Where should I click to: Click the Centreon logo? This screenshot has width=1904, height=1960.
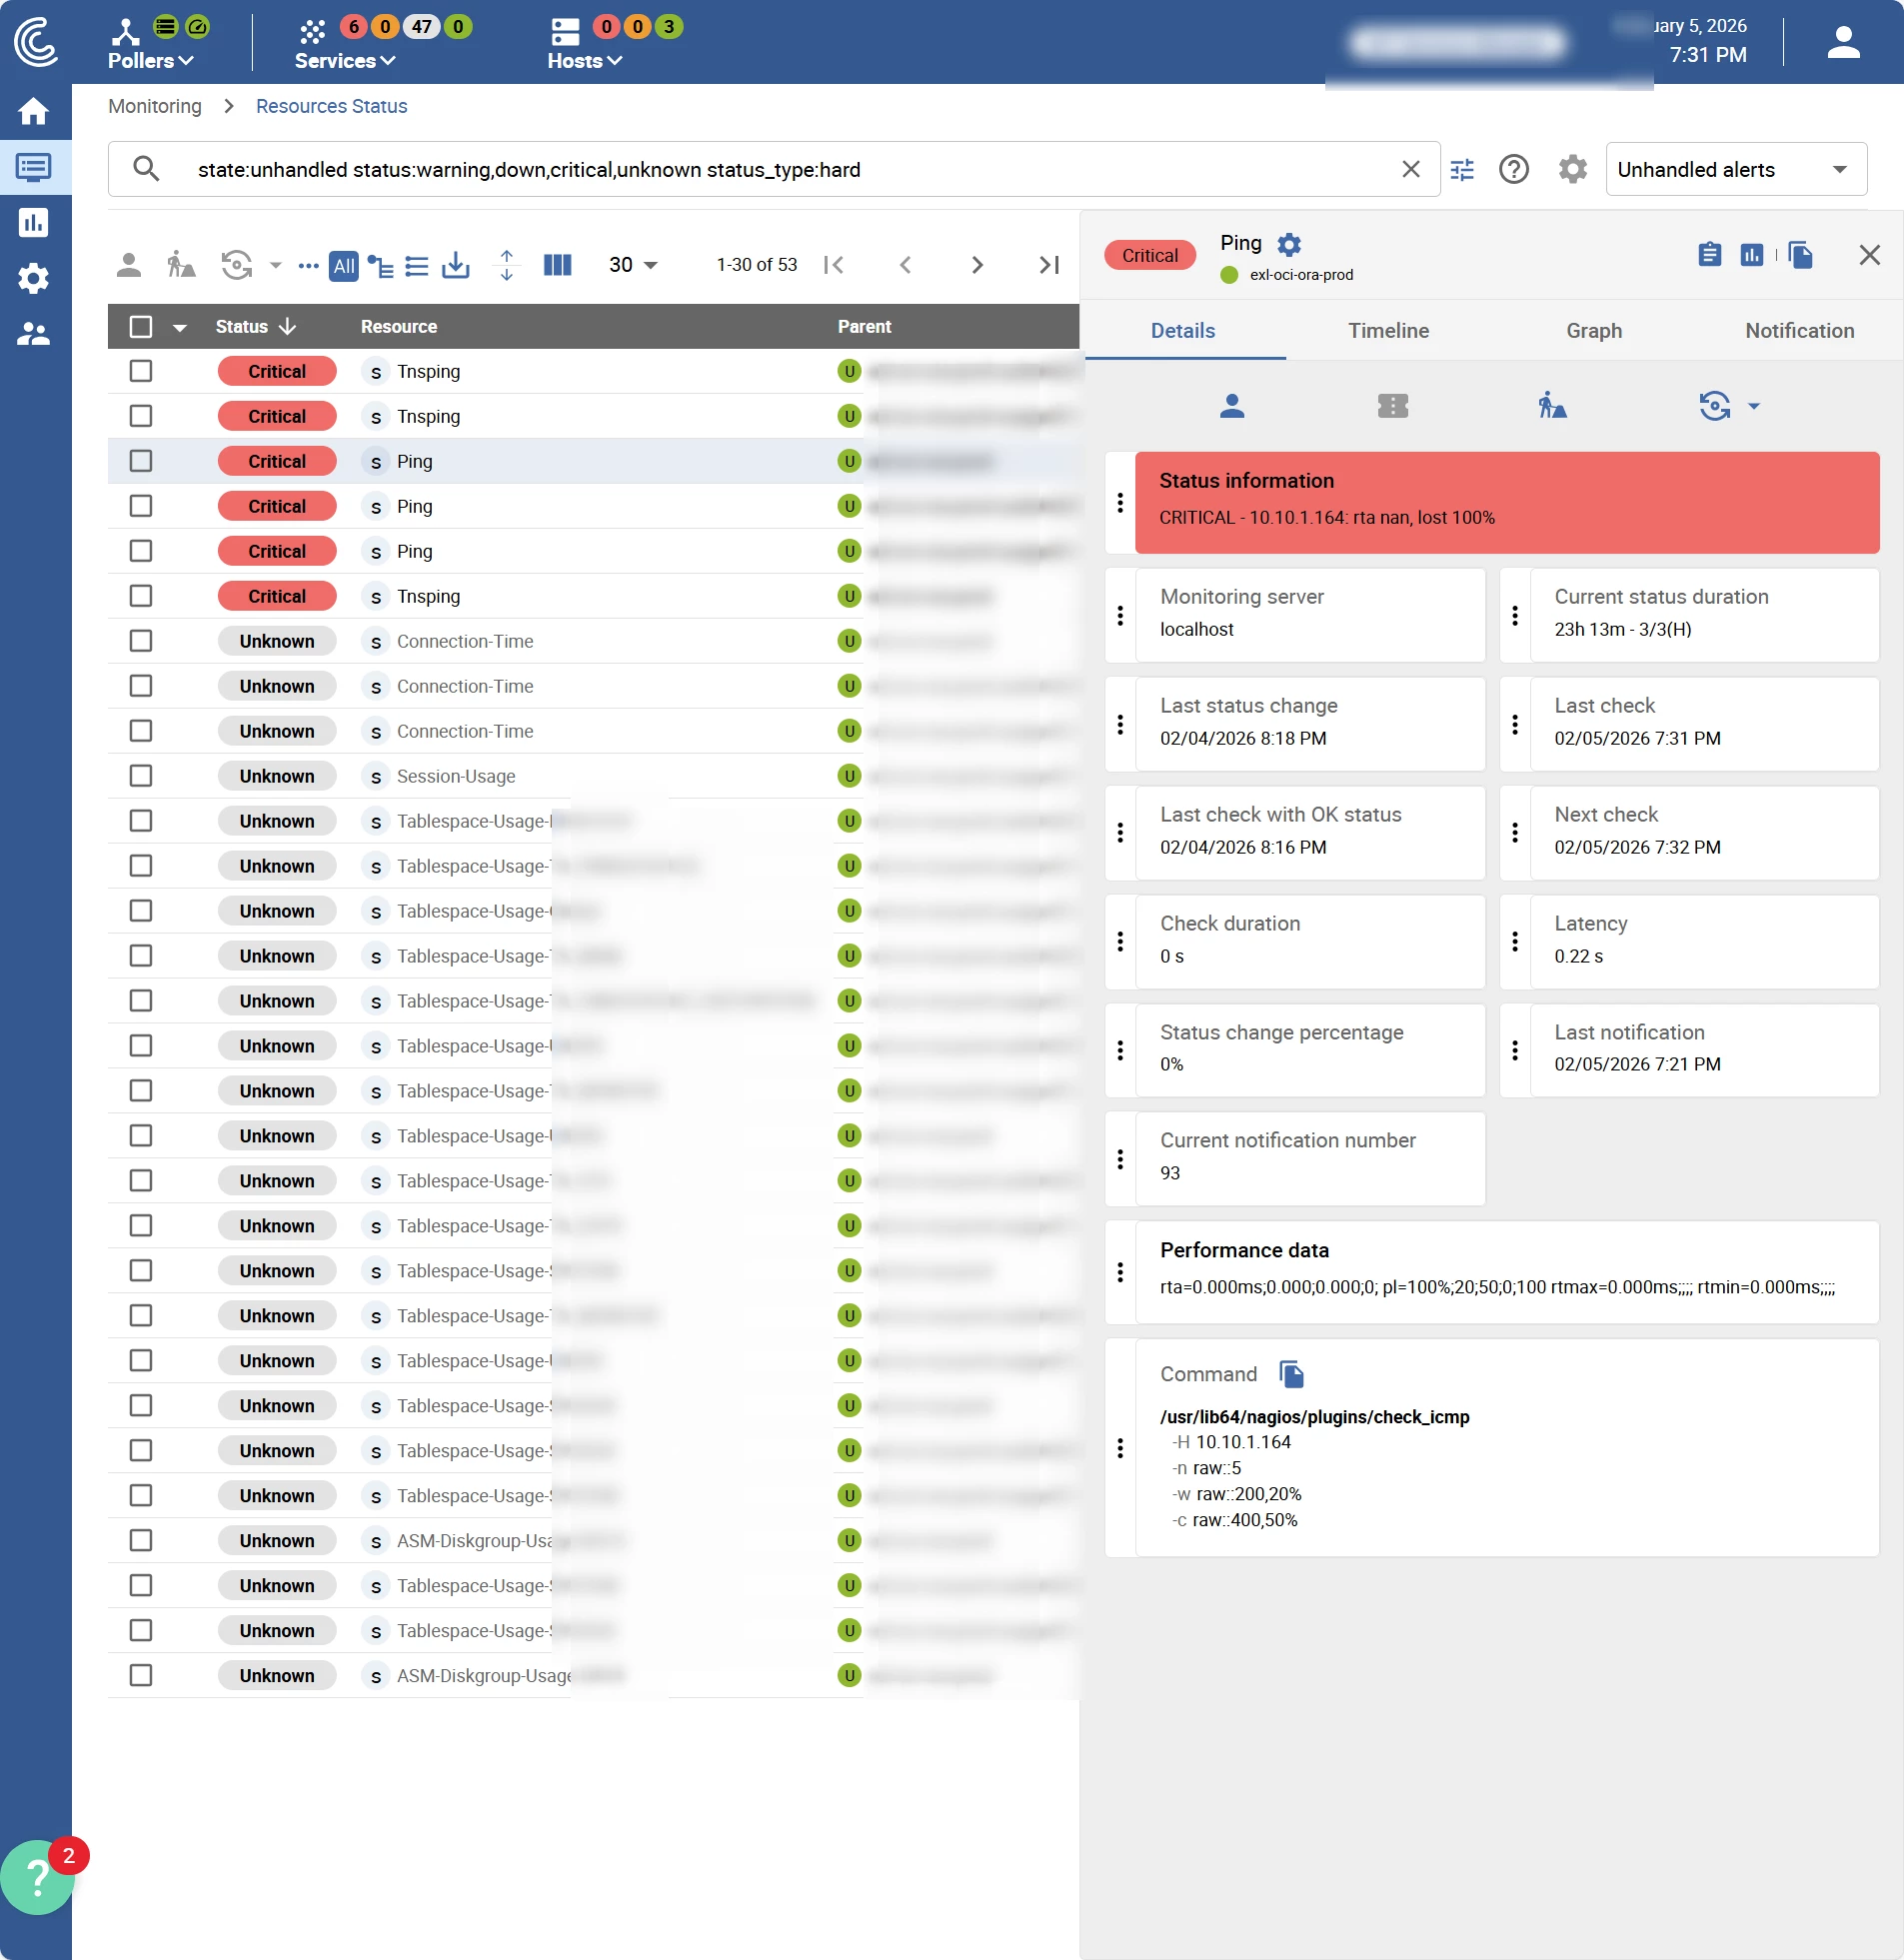(x=36, y=42)
